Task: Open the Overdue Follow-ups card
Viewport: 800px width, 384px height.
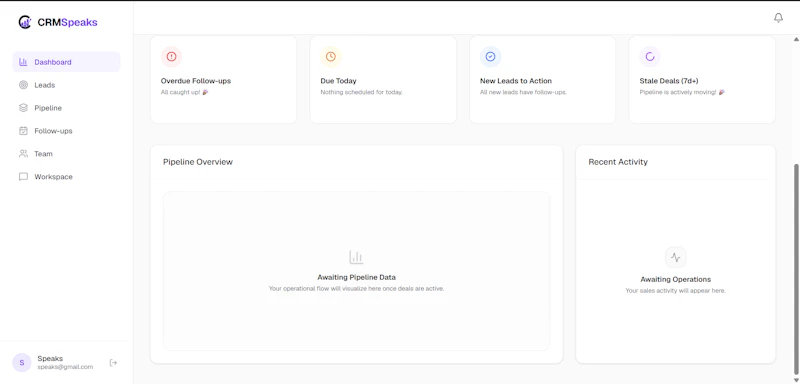Action: (x=223, y=80)
